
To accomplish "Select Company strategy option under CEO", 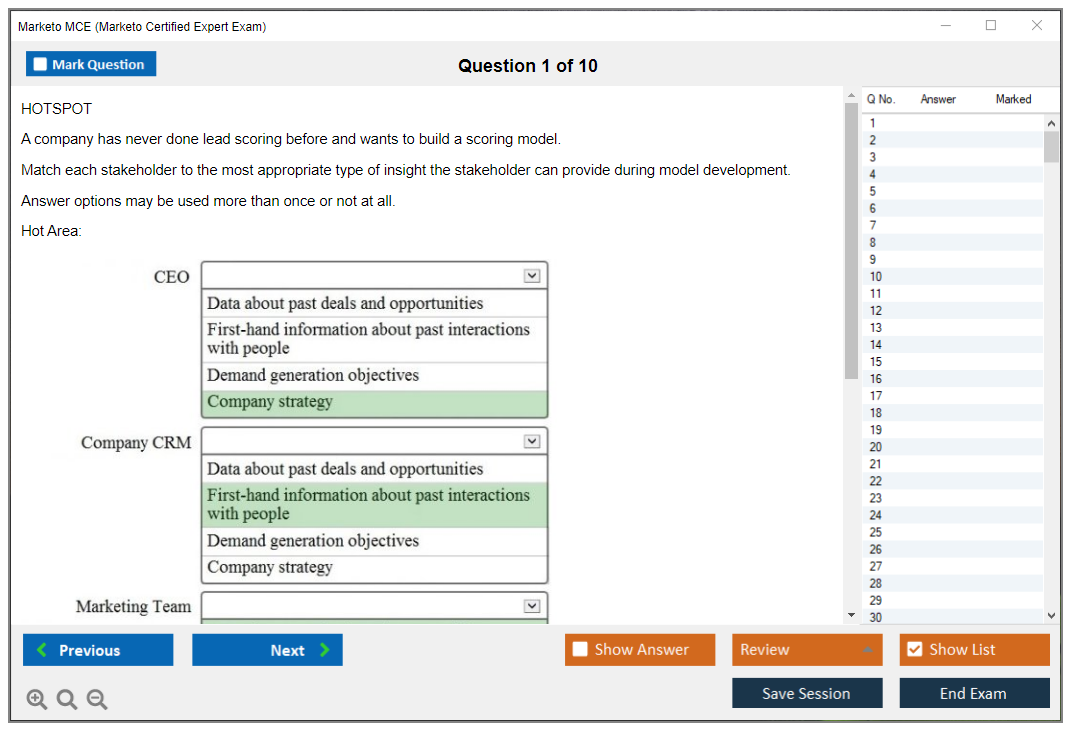I will click(x=375, y=403).
